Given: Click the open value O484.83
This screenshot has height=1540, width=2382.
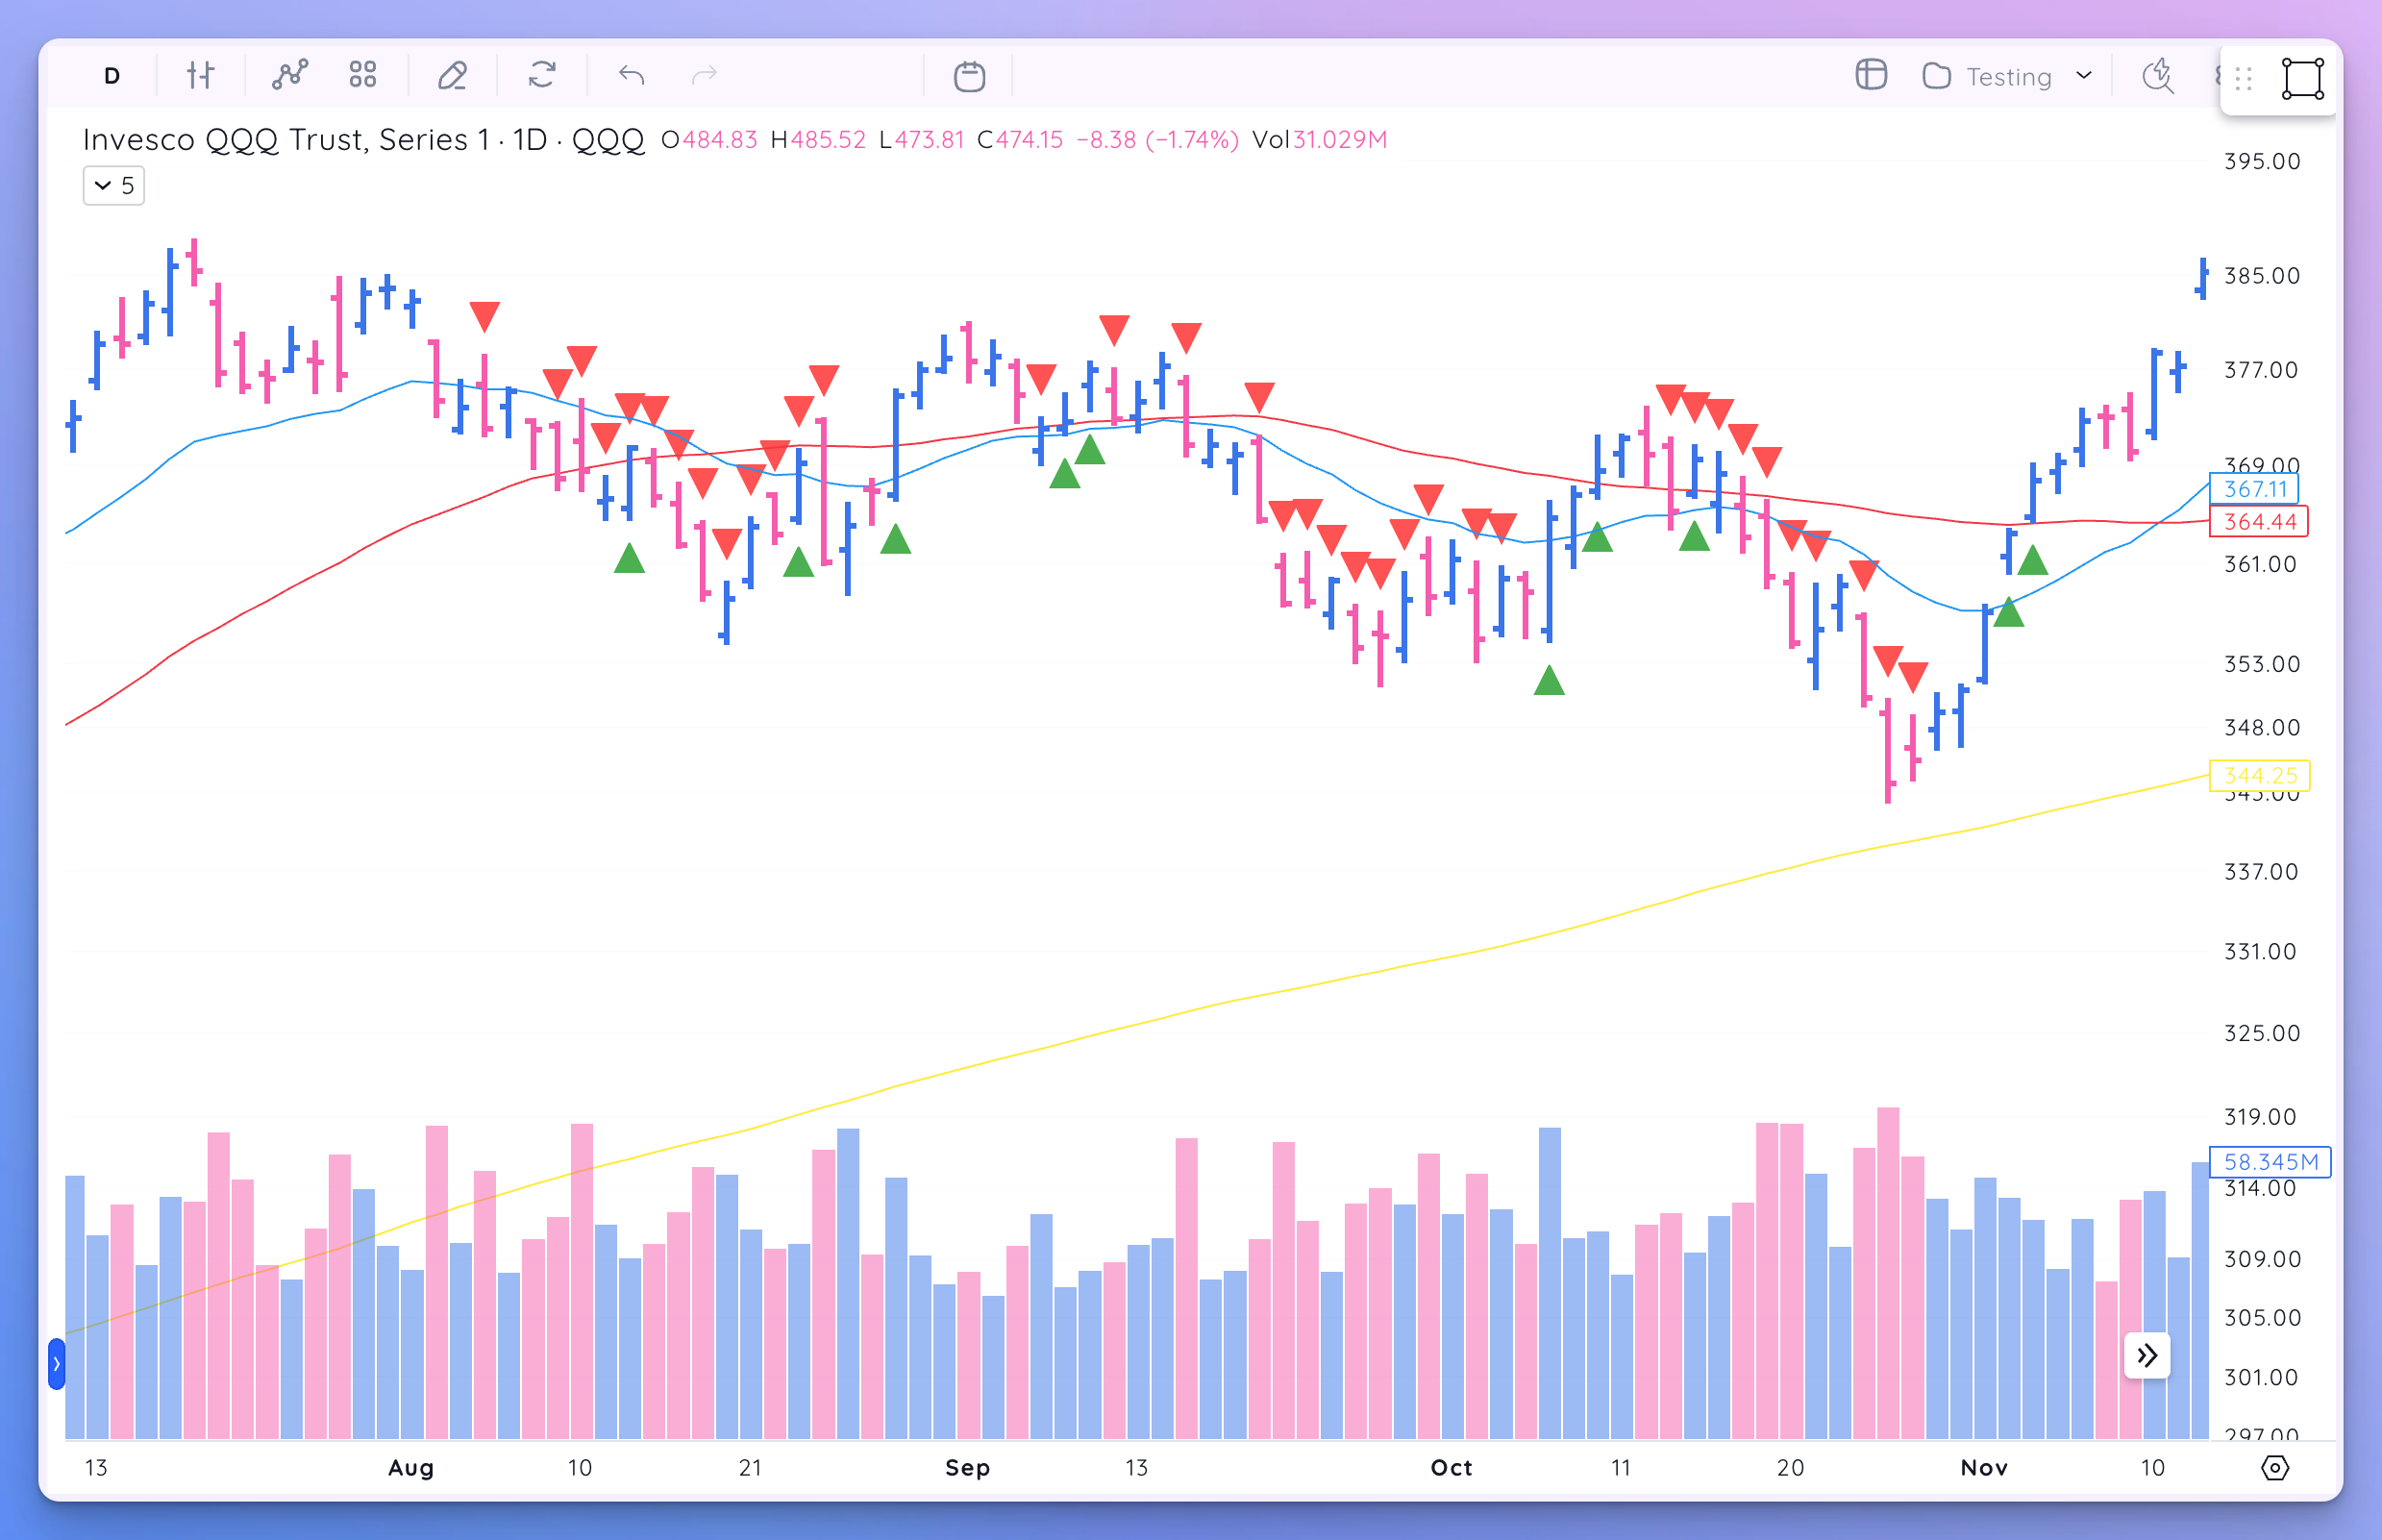Looking at the screenshot, I should 710,140.
